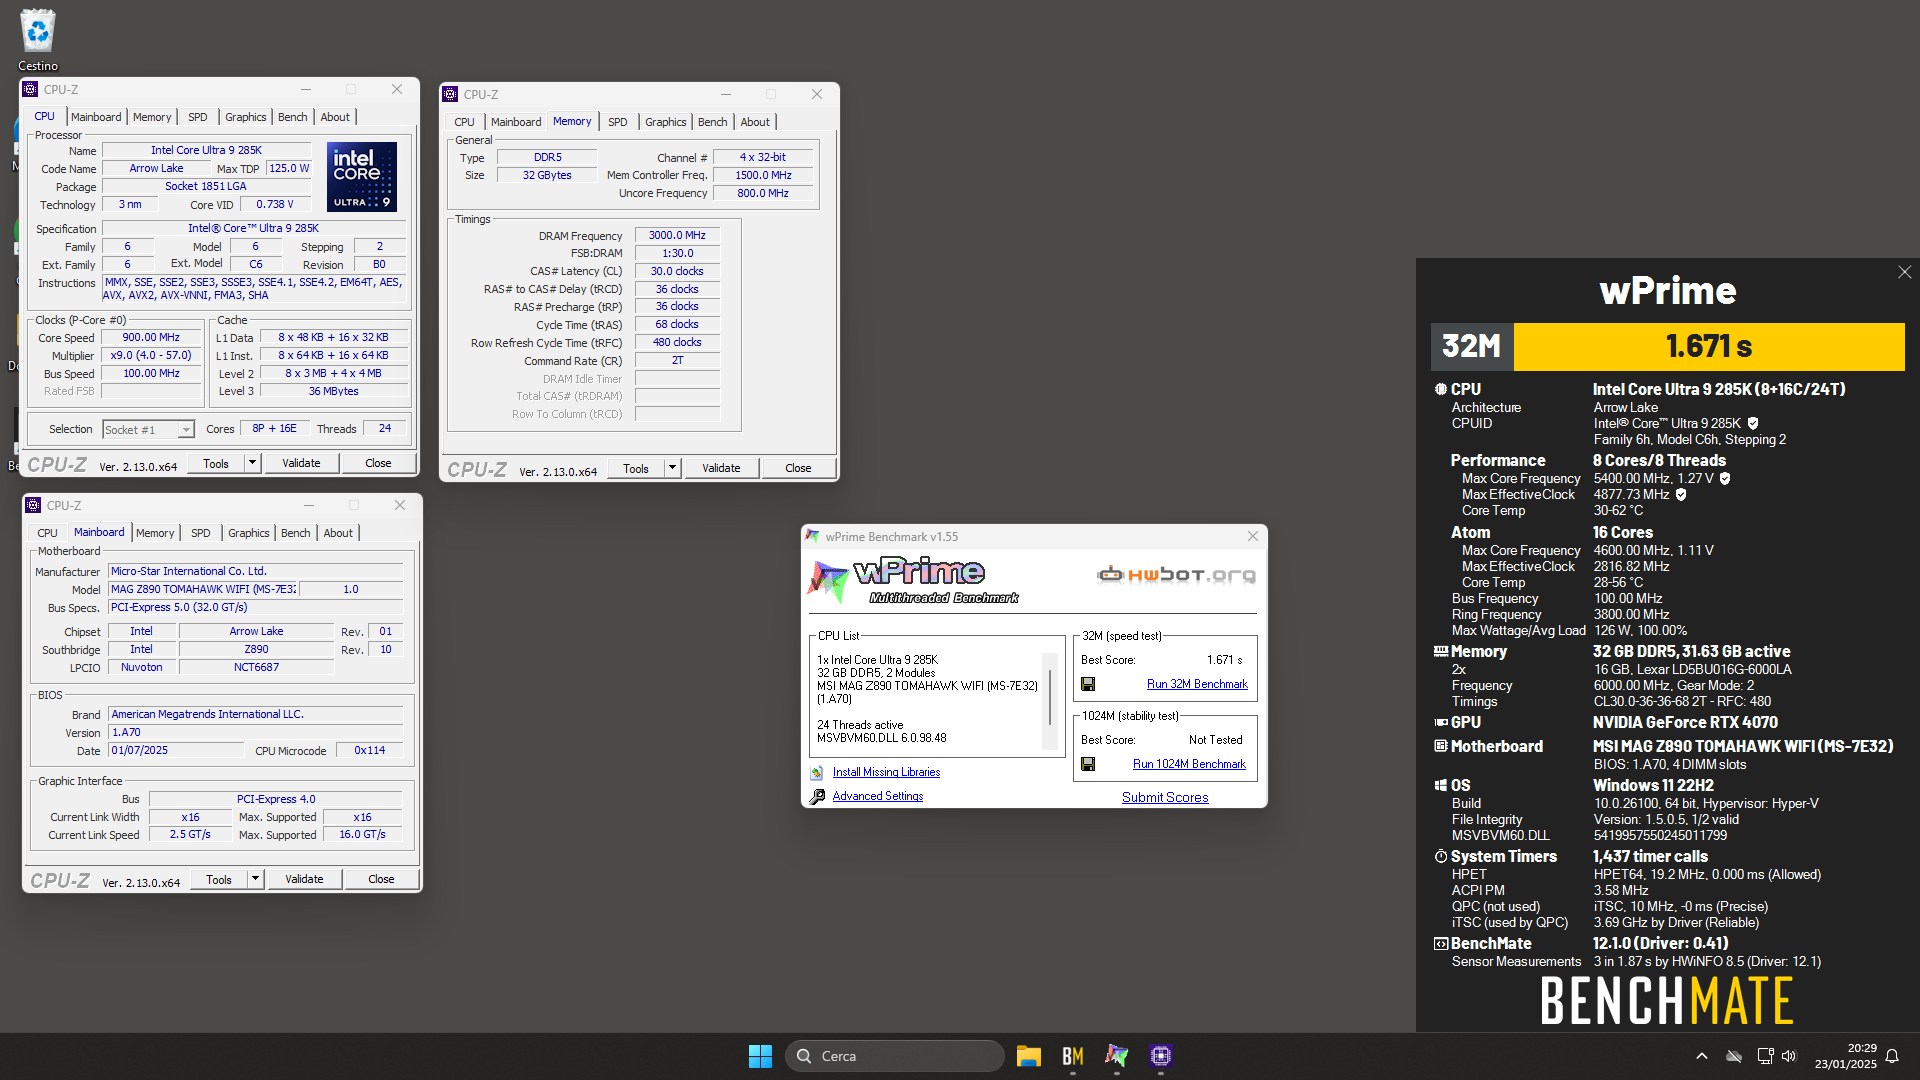The image size is (1920, 1080).
Task: Click the Advanced Settings wrench icon
Action: pyautogui.click(x=817, y=797)
